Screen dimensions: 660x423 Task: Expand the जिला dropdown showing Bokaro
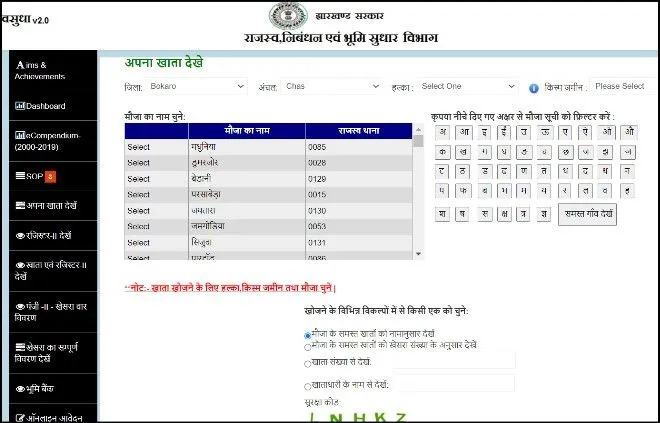pos(196,87)
